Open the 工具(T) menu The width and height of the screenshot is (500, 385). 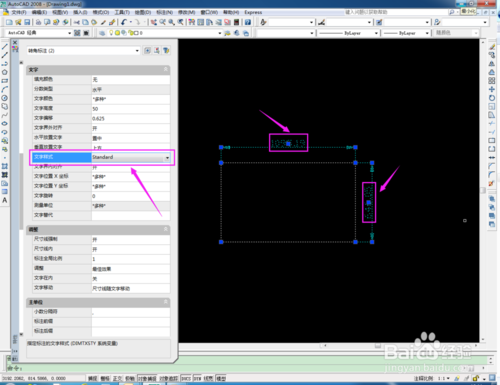[x=122, y=12]
